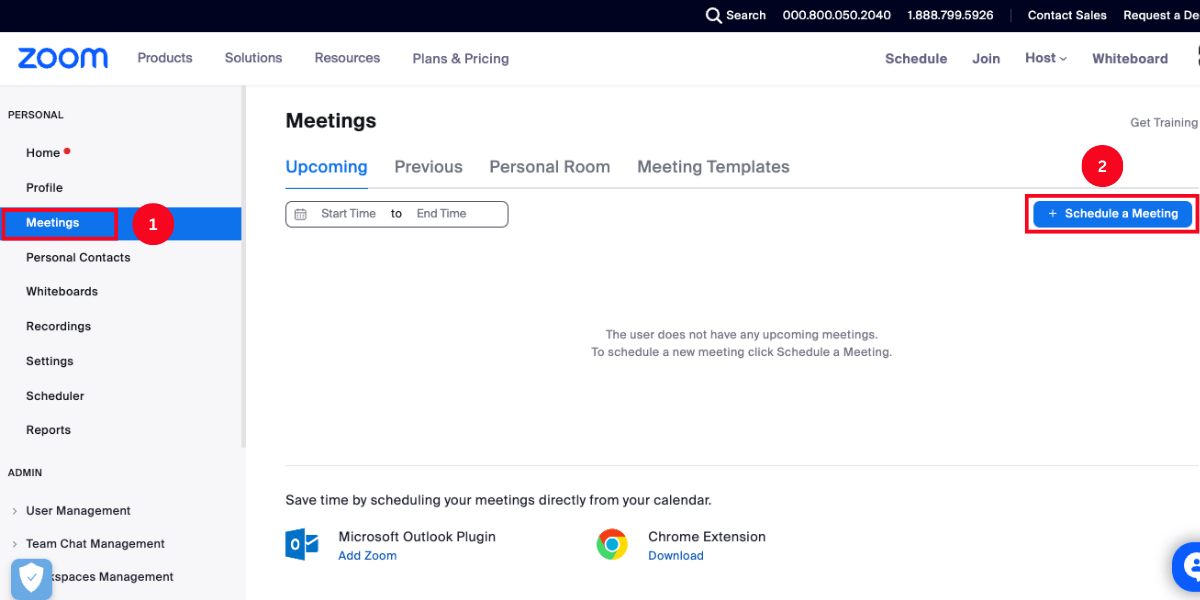Screen dimensions: 1200x600
Task: Click the sidebar vertical scrollbar
Action: coord(244,266)
